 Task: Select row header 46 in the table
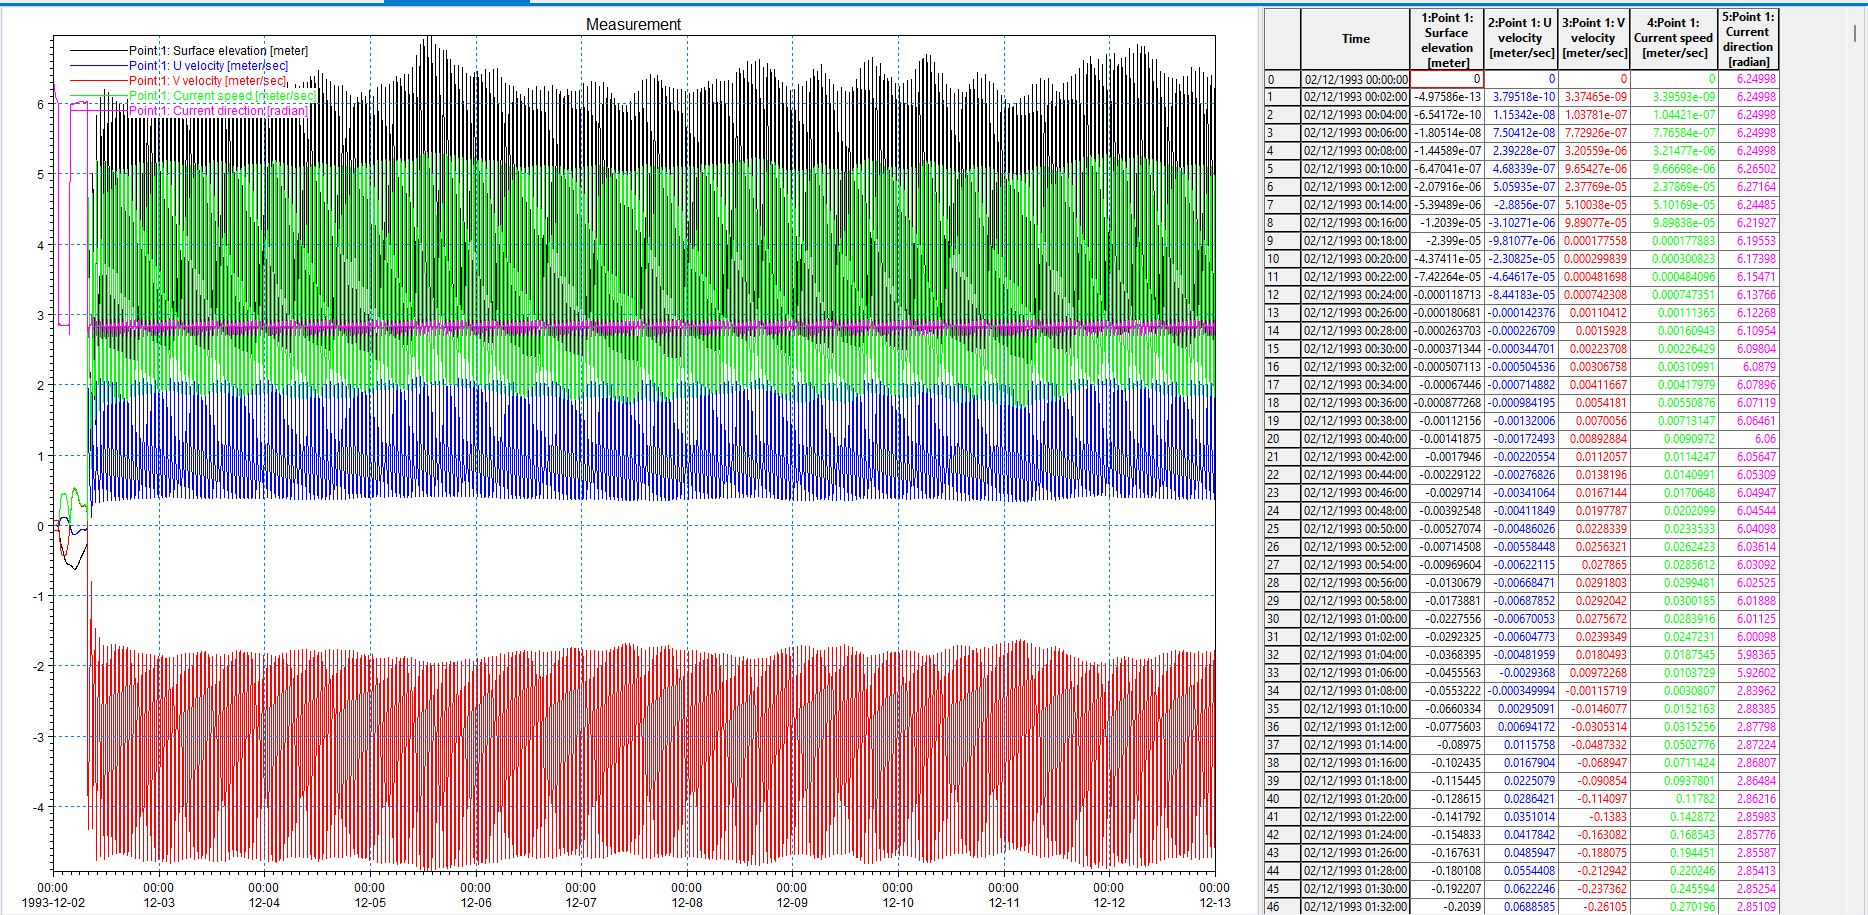point(1282,907)
